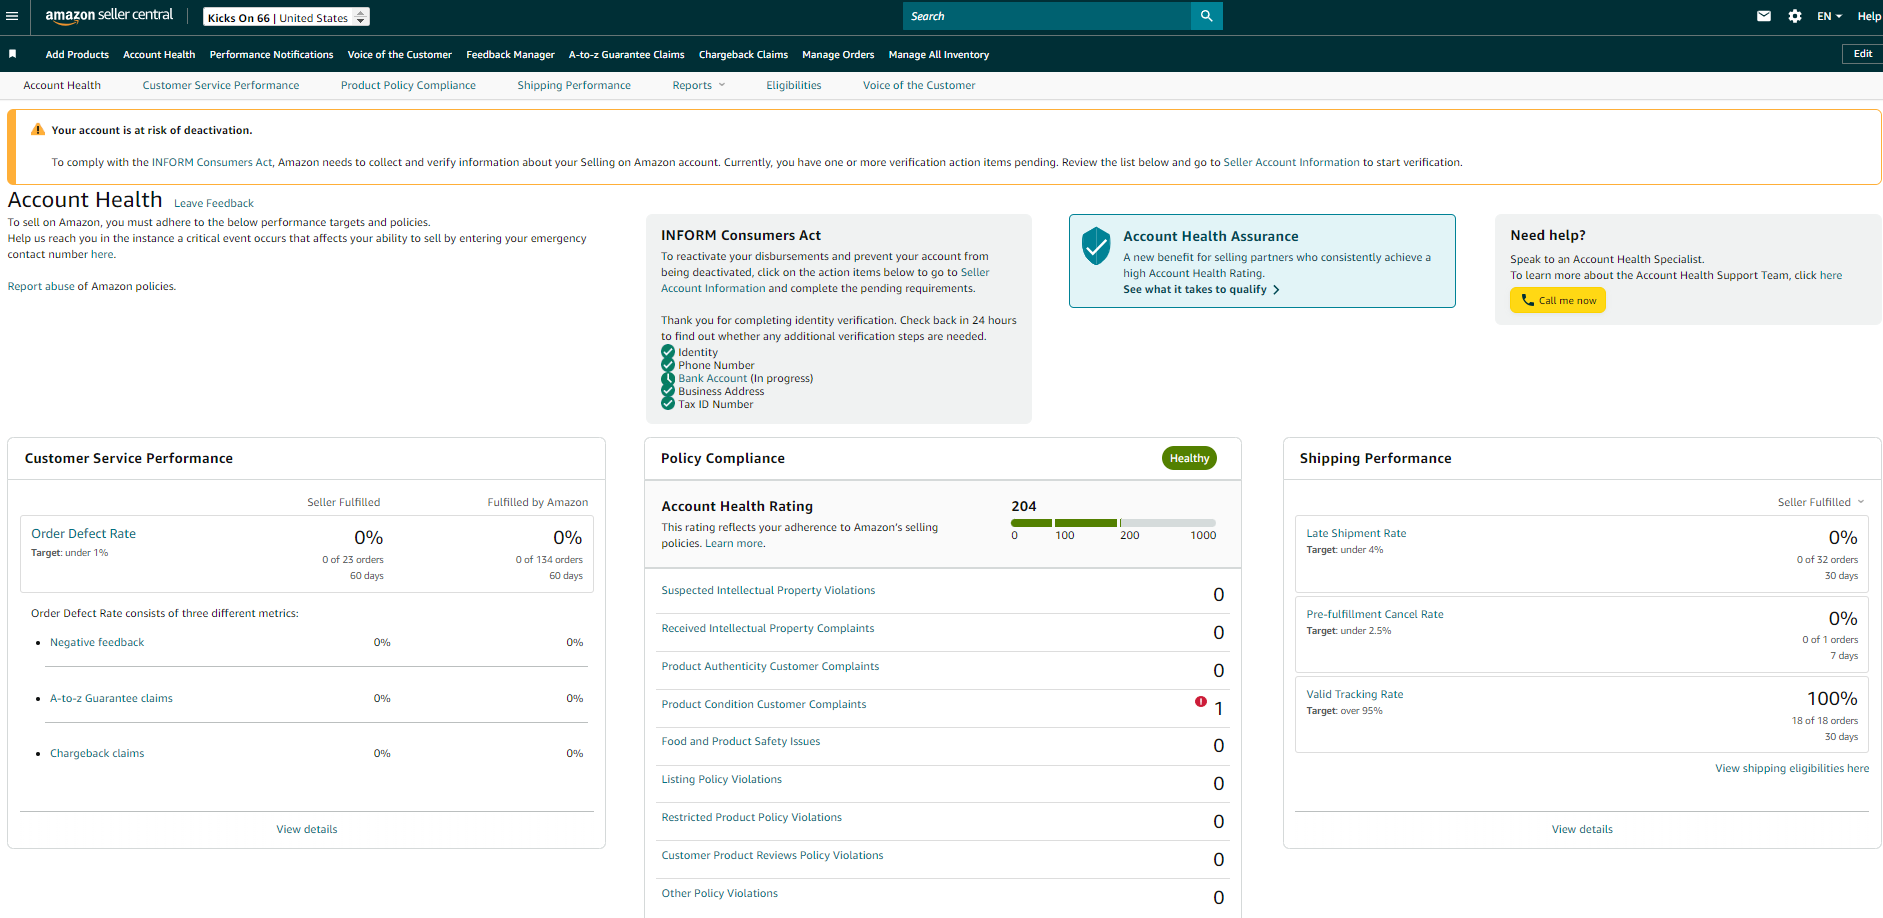Open the Report abuse link
The image size is (1883, 918).
pyautogui.click(x=41, y=287)
